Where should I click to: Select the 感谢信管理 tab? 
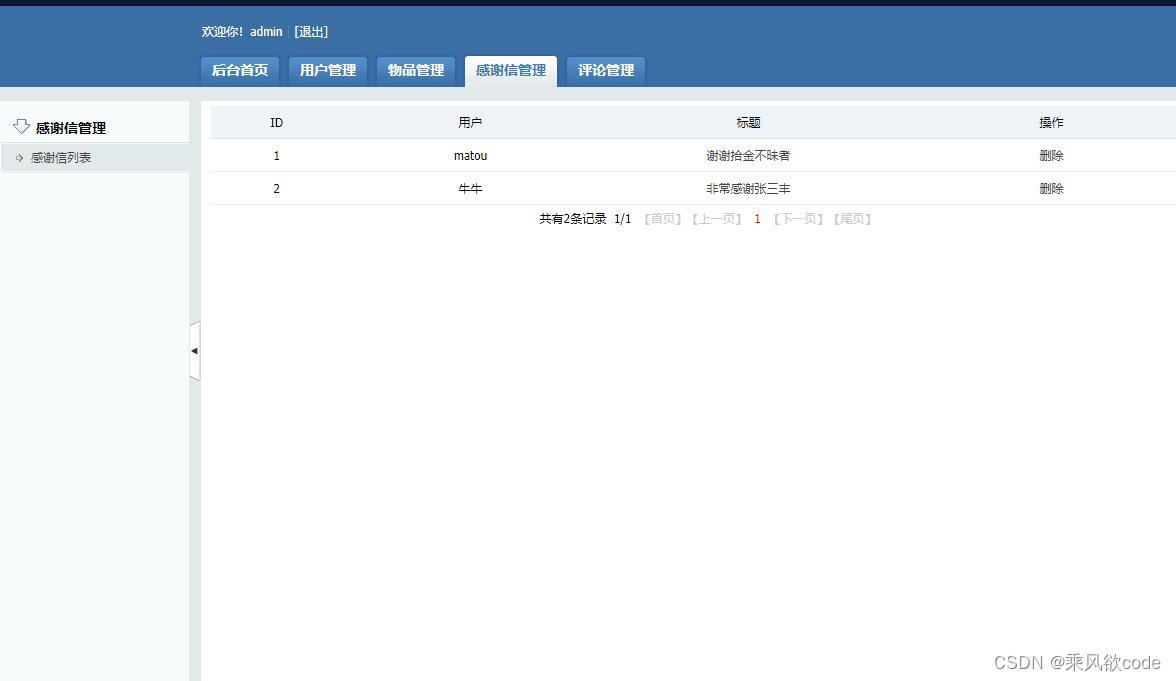511,70
